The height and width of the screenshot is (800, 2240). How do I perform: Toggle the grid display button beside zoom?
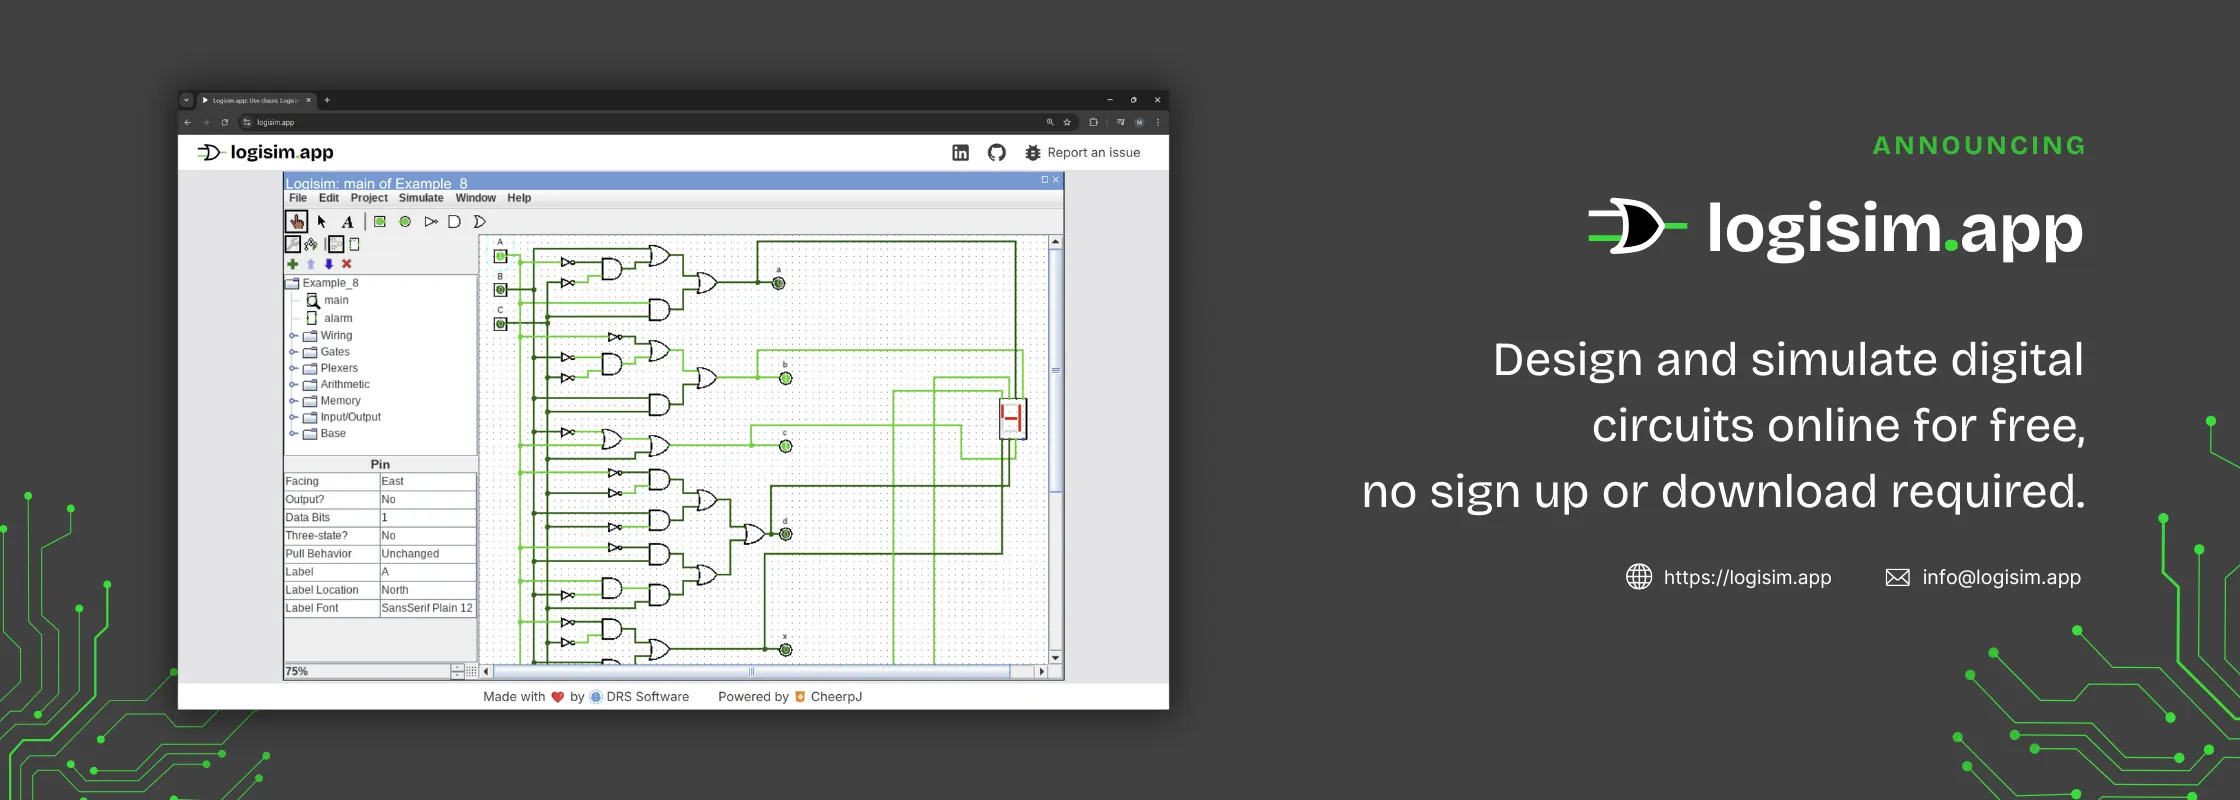tap(472, 672)
